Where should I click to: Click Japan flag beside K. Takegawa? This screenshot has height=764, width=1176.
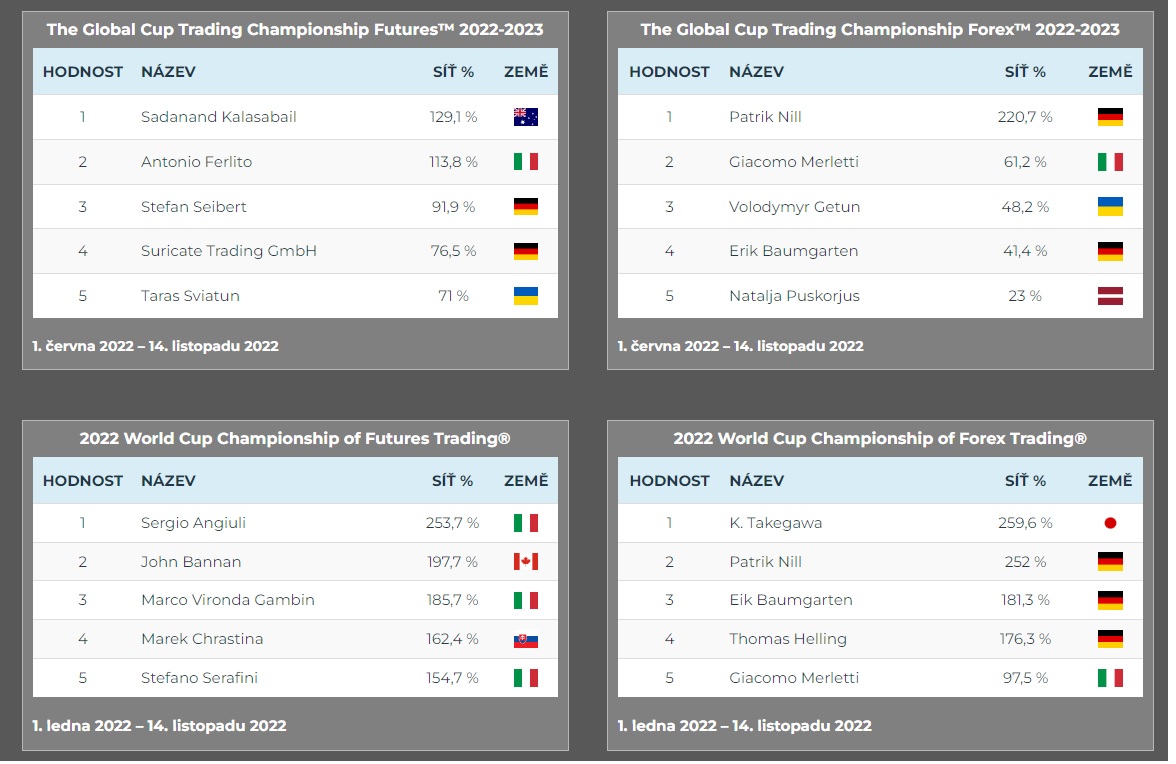pos(1110,523)
